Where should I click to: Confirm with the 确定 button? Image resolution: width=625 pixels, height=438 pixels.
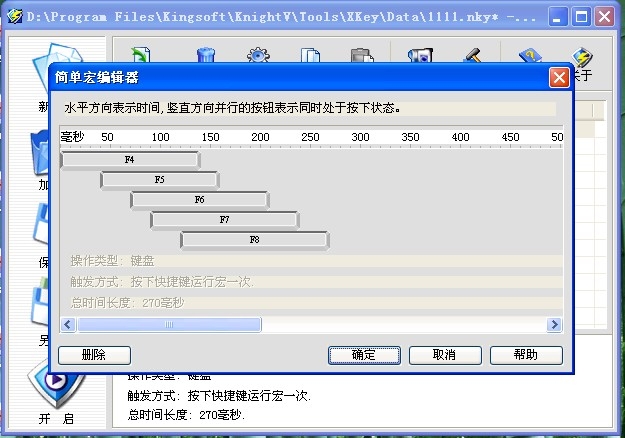click(364, 355)
